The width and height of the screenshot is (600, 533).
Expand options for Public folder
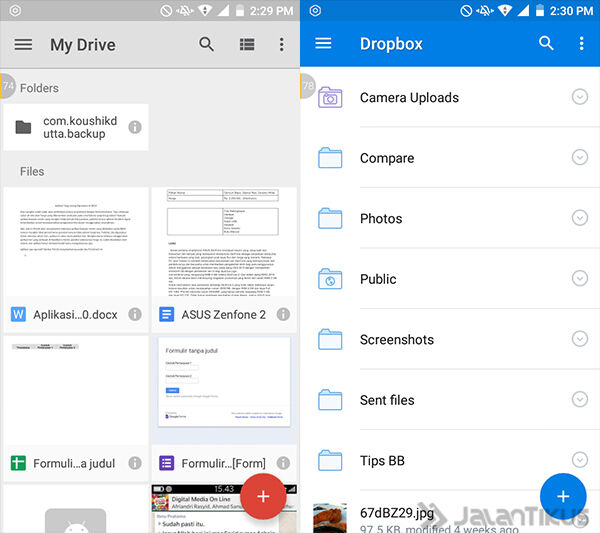pyautogui.click(x=580, y=278)
